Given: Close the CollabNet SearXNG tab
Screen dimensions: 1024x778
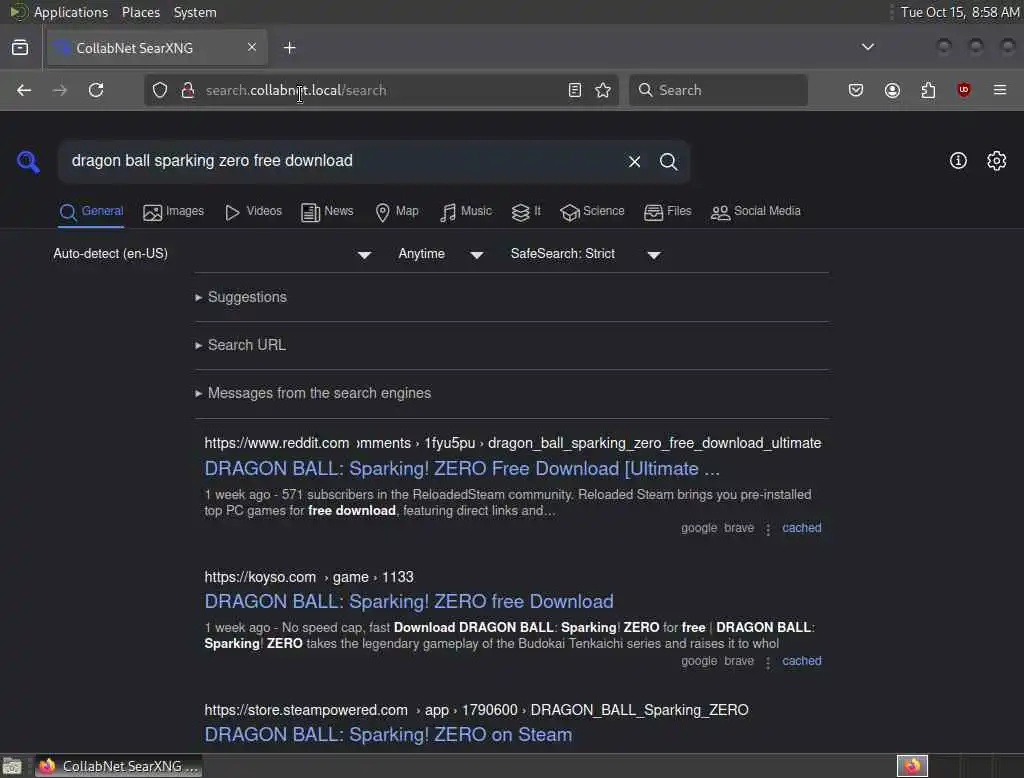Looking at the screenshot, I should point(252,47).
